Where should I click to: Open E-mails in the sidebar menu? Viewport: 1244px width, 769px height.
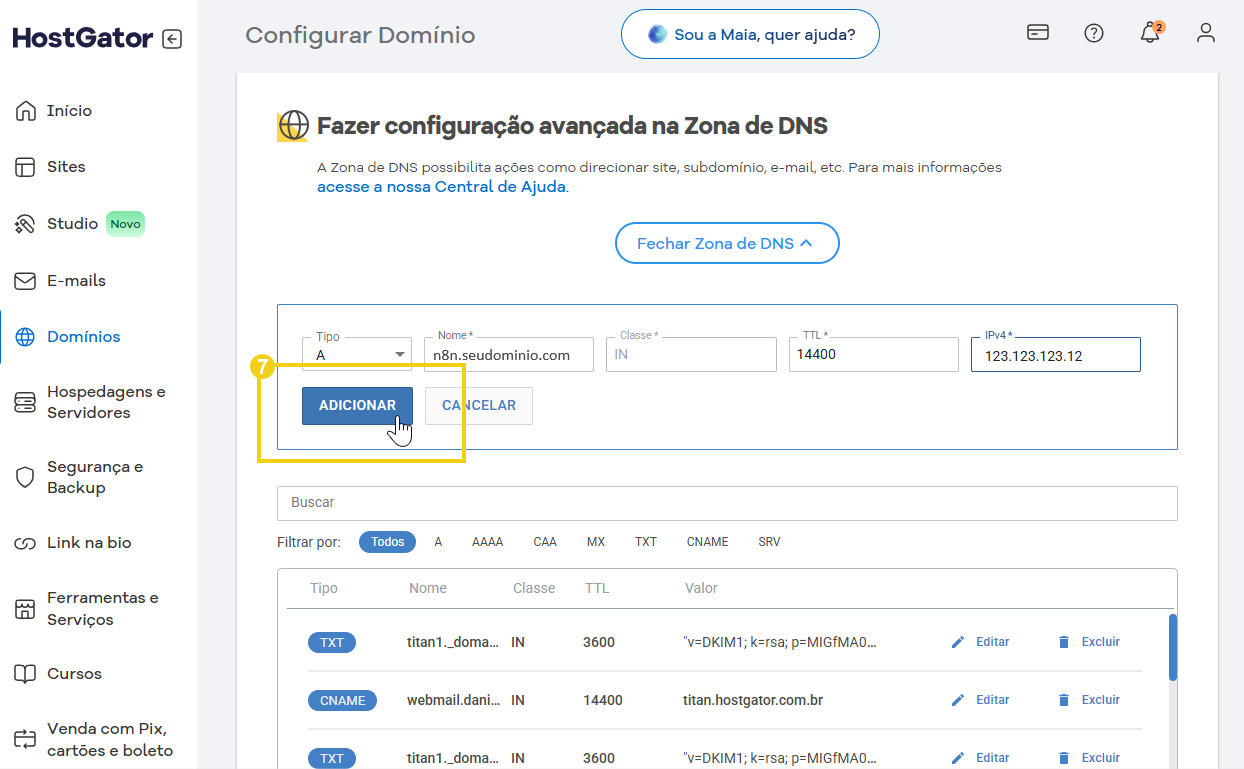tap(76, 281)
